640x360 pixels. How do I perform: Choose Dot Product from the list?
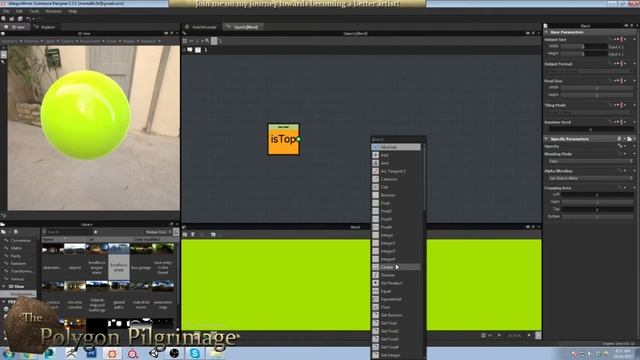(x=396, y=283)
